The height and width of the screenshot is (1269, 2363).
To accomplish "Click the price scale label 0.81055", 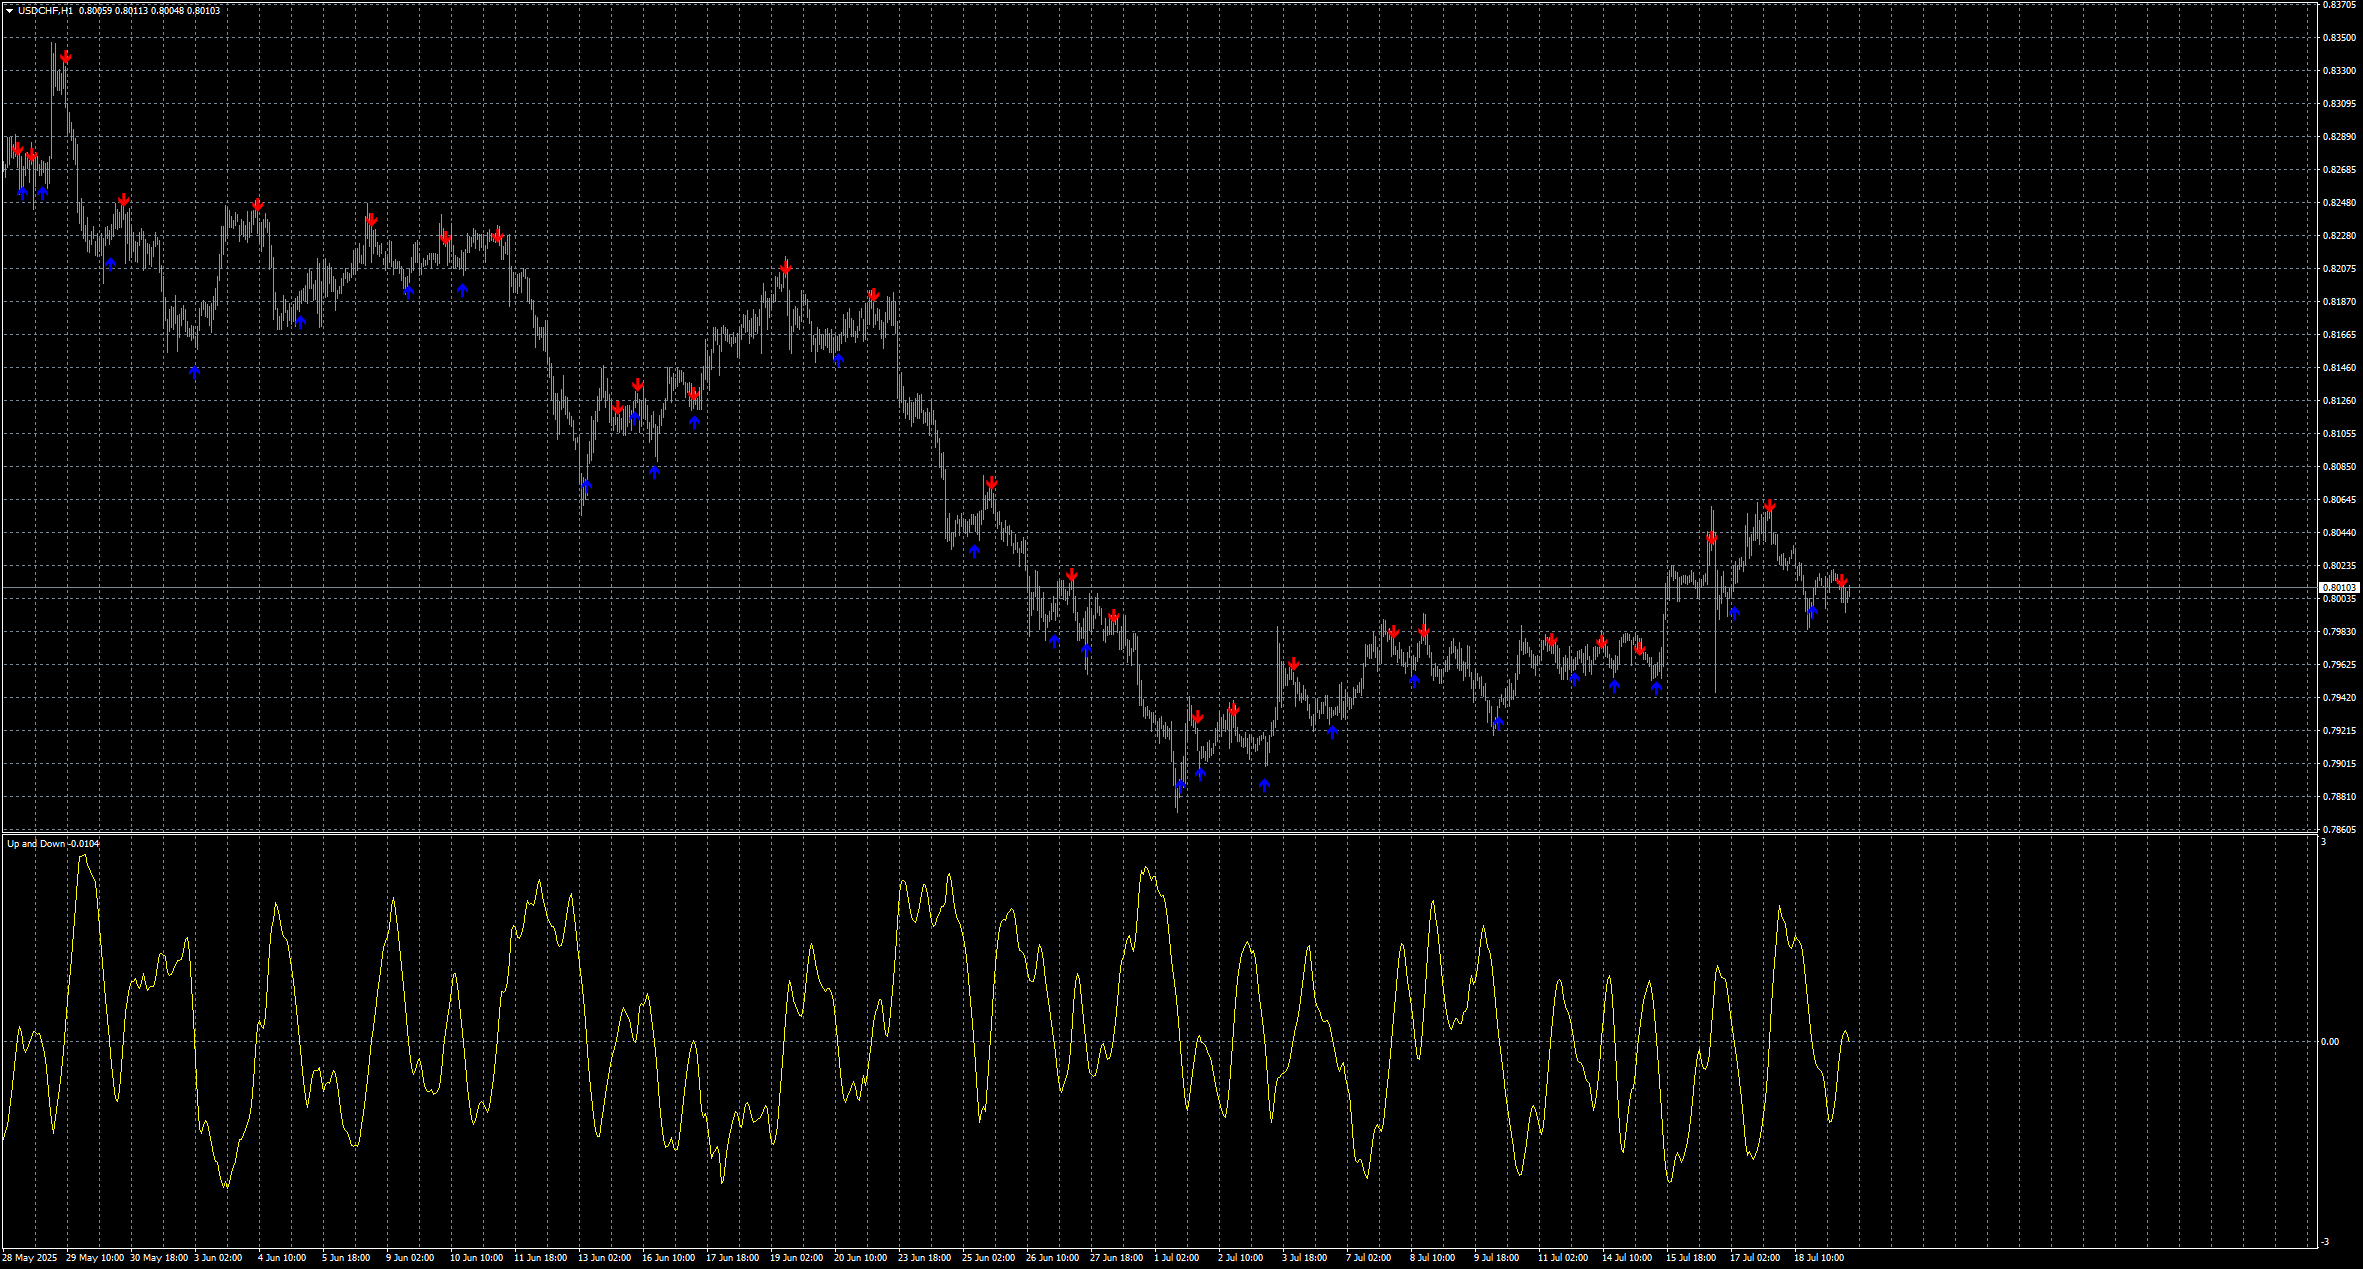I will [2337, 434].
